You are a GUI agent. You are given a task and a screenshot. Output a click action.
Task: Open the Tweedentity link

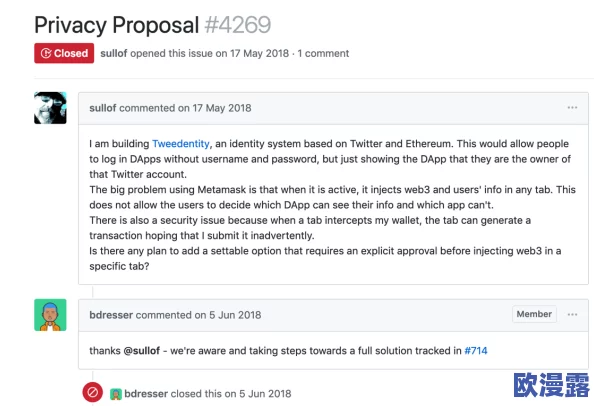(181, 144)
